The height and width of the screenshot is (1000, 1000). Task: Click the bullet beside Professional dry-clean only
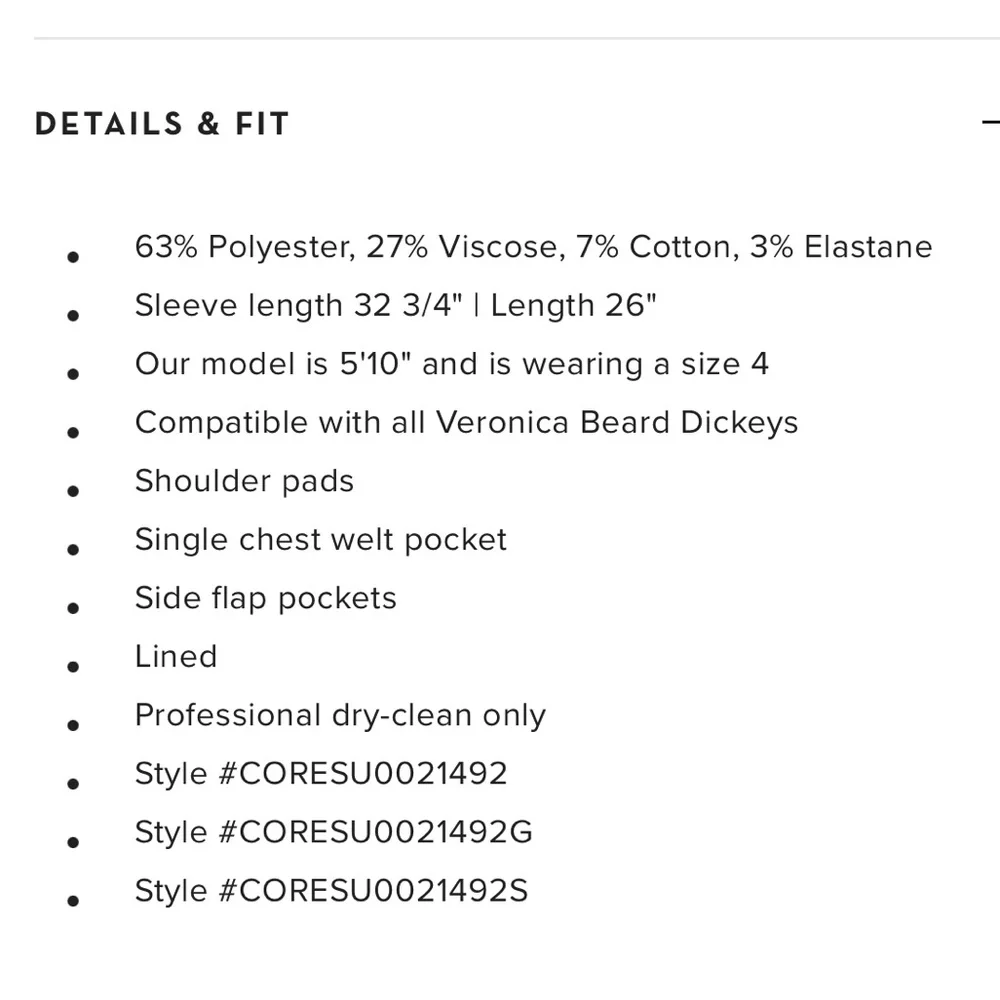click(x=73, y=725)
